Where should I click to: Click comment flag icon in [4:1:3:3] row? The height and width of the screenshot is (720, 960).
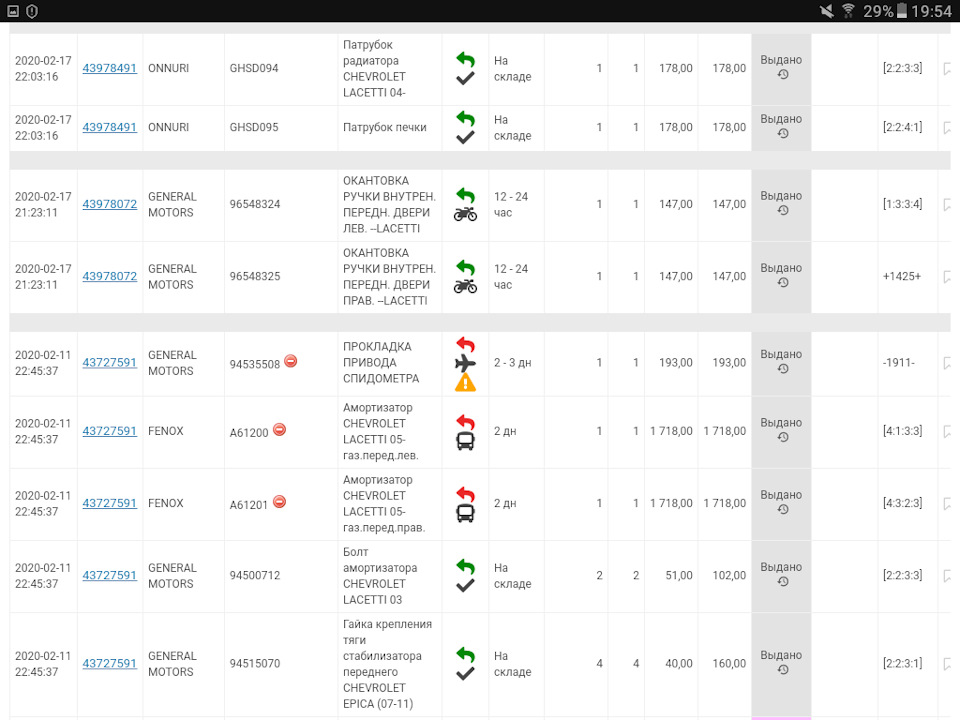(x=947, y=432)
